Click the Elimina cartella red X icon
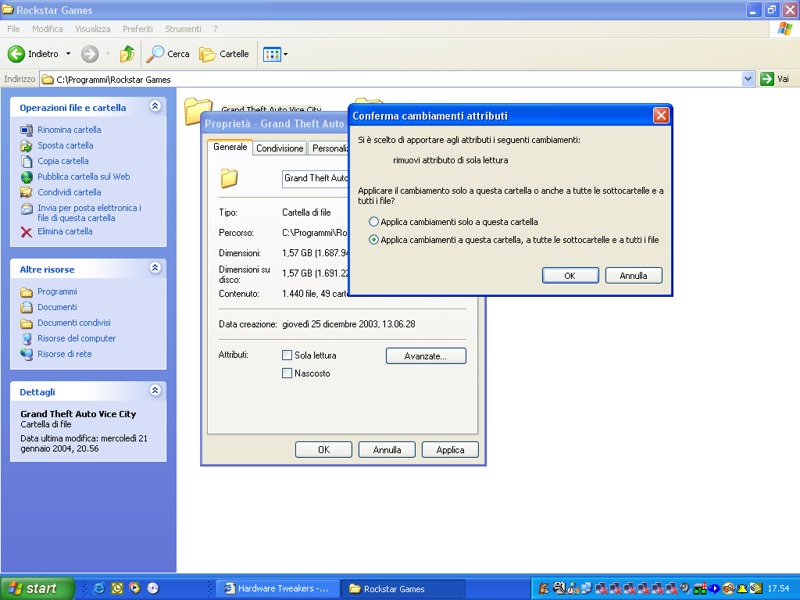 pos(27,232)
